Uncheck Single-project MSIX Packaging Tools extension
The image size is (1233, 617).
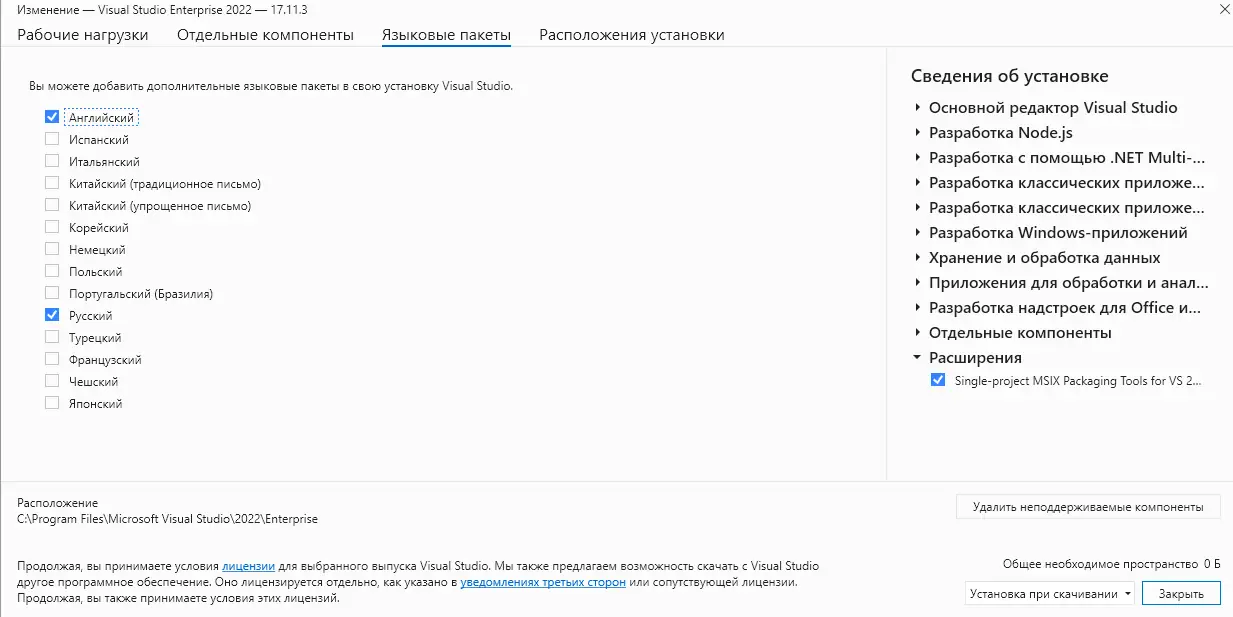point(937,380)
